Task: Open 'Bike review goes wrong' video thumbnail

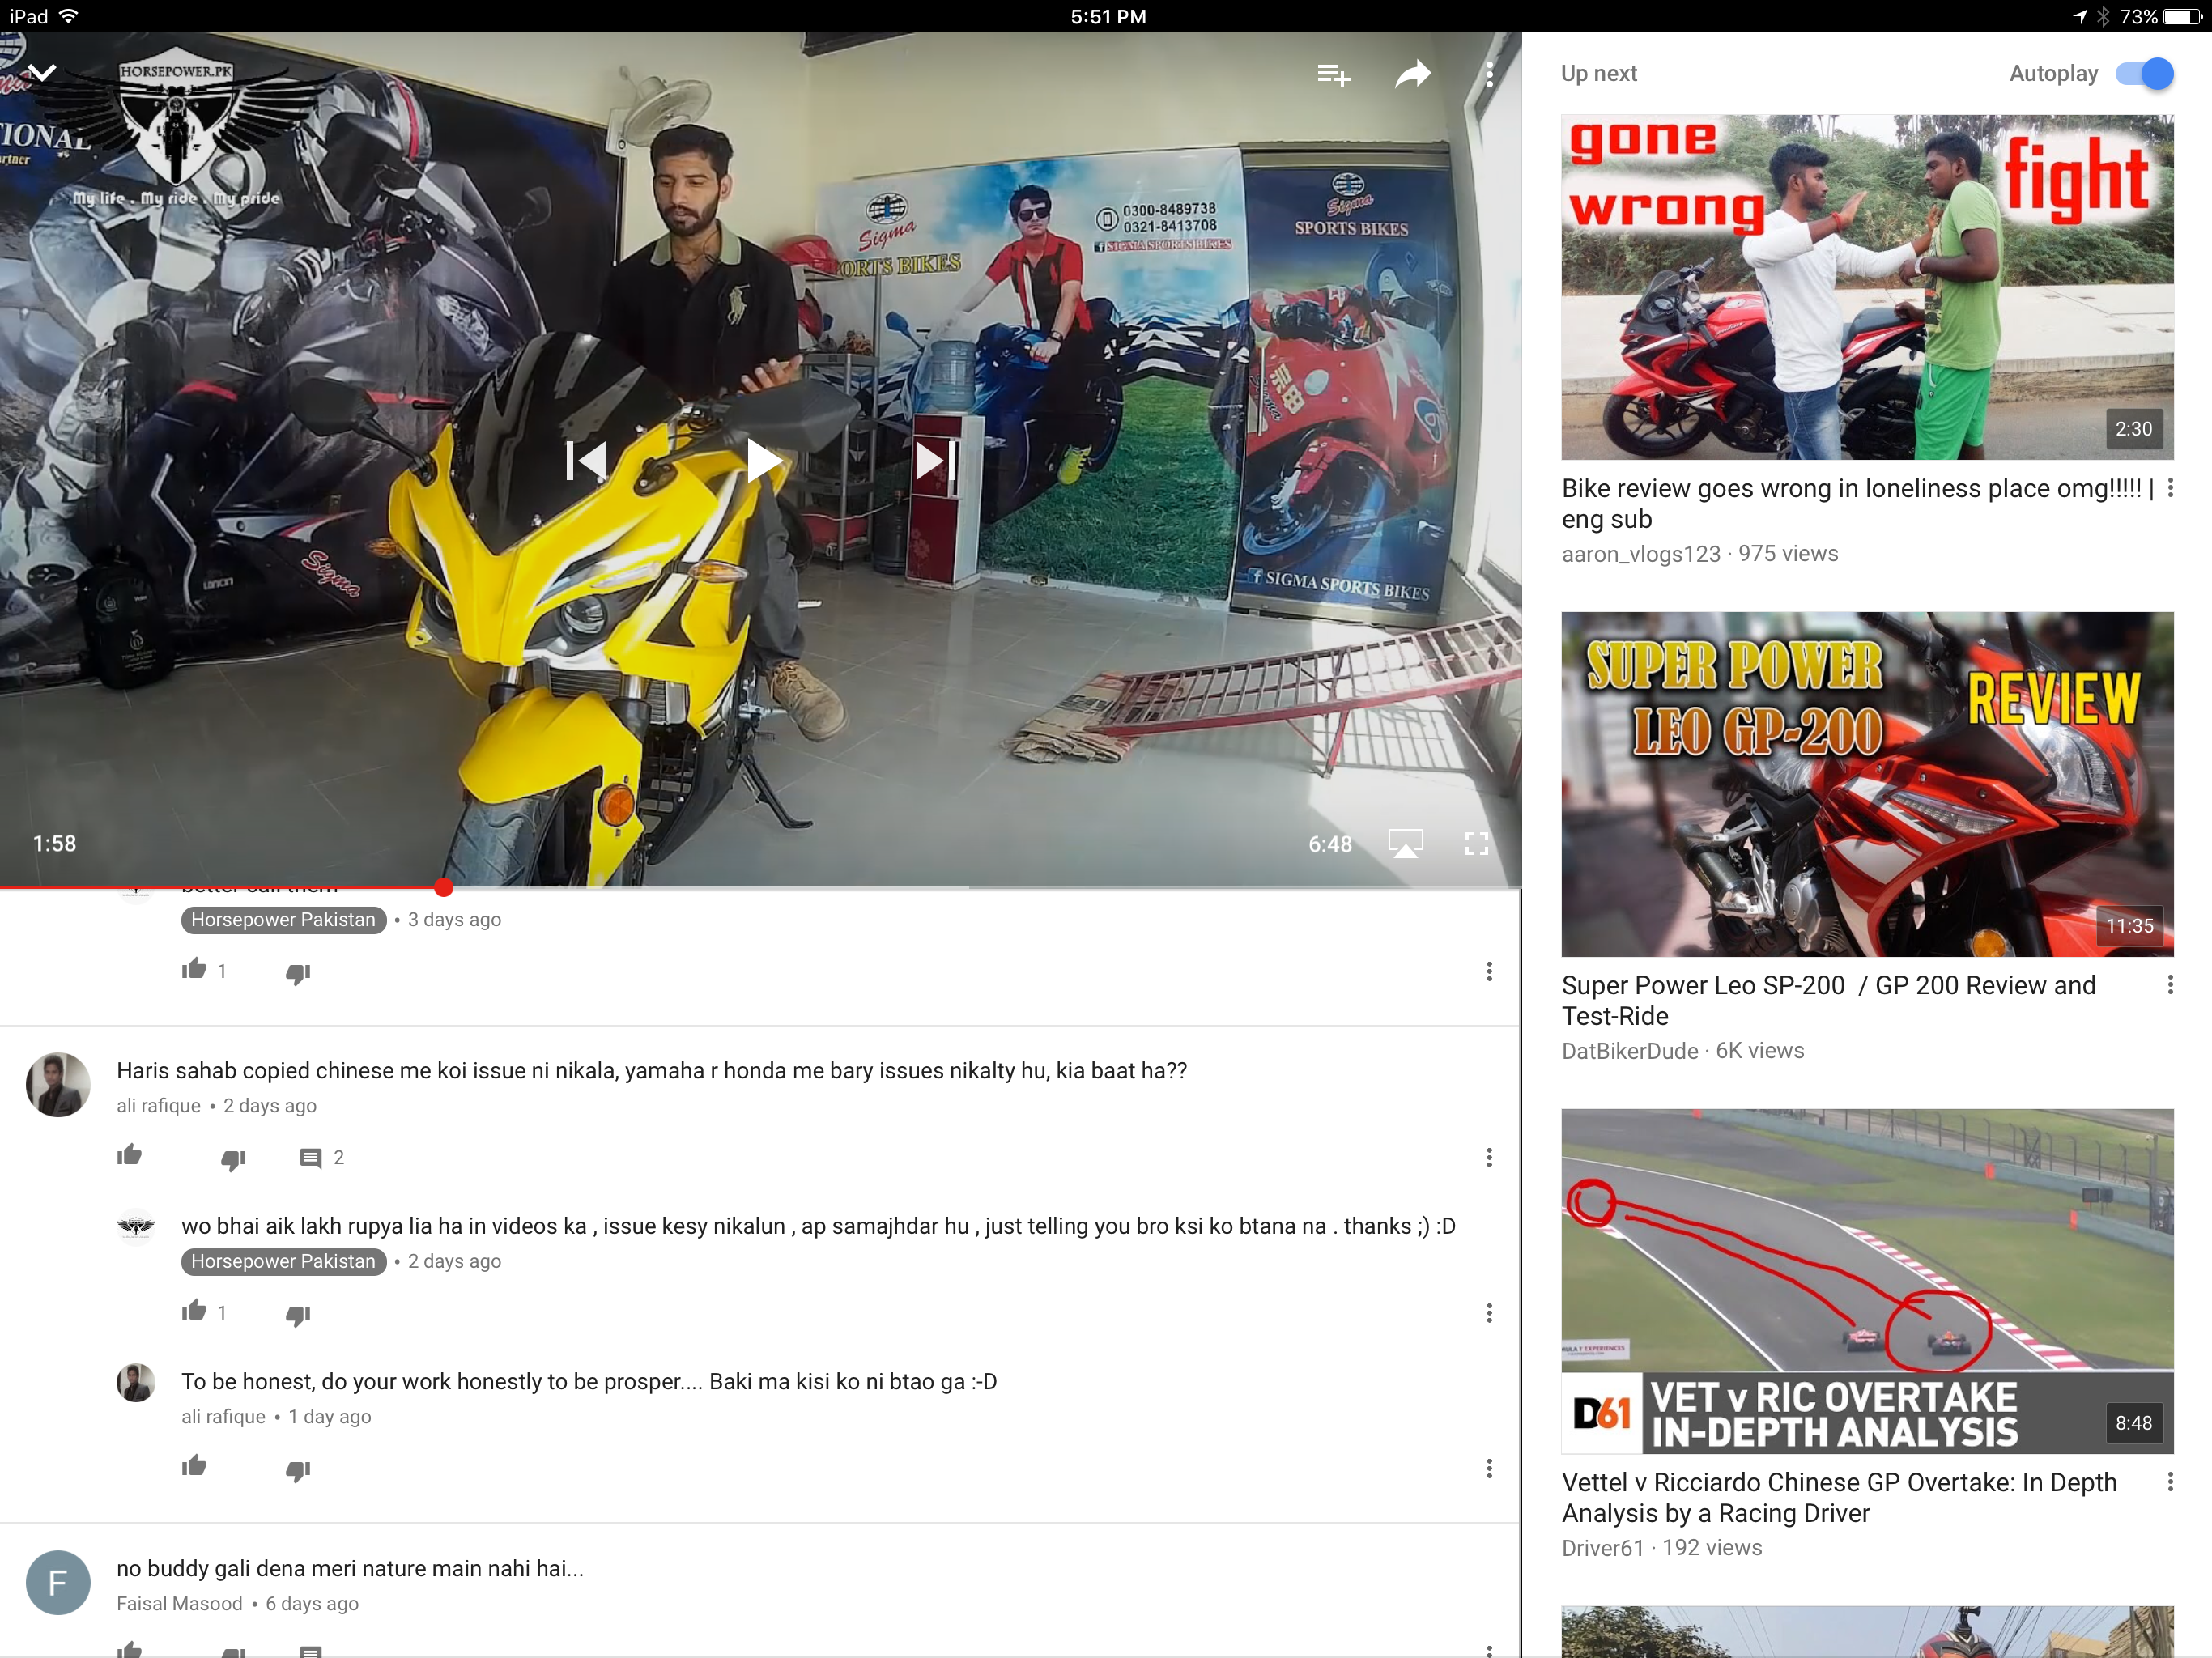Action: click(x=1867, y=287)
